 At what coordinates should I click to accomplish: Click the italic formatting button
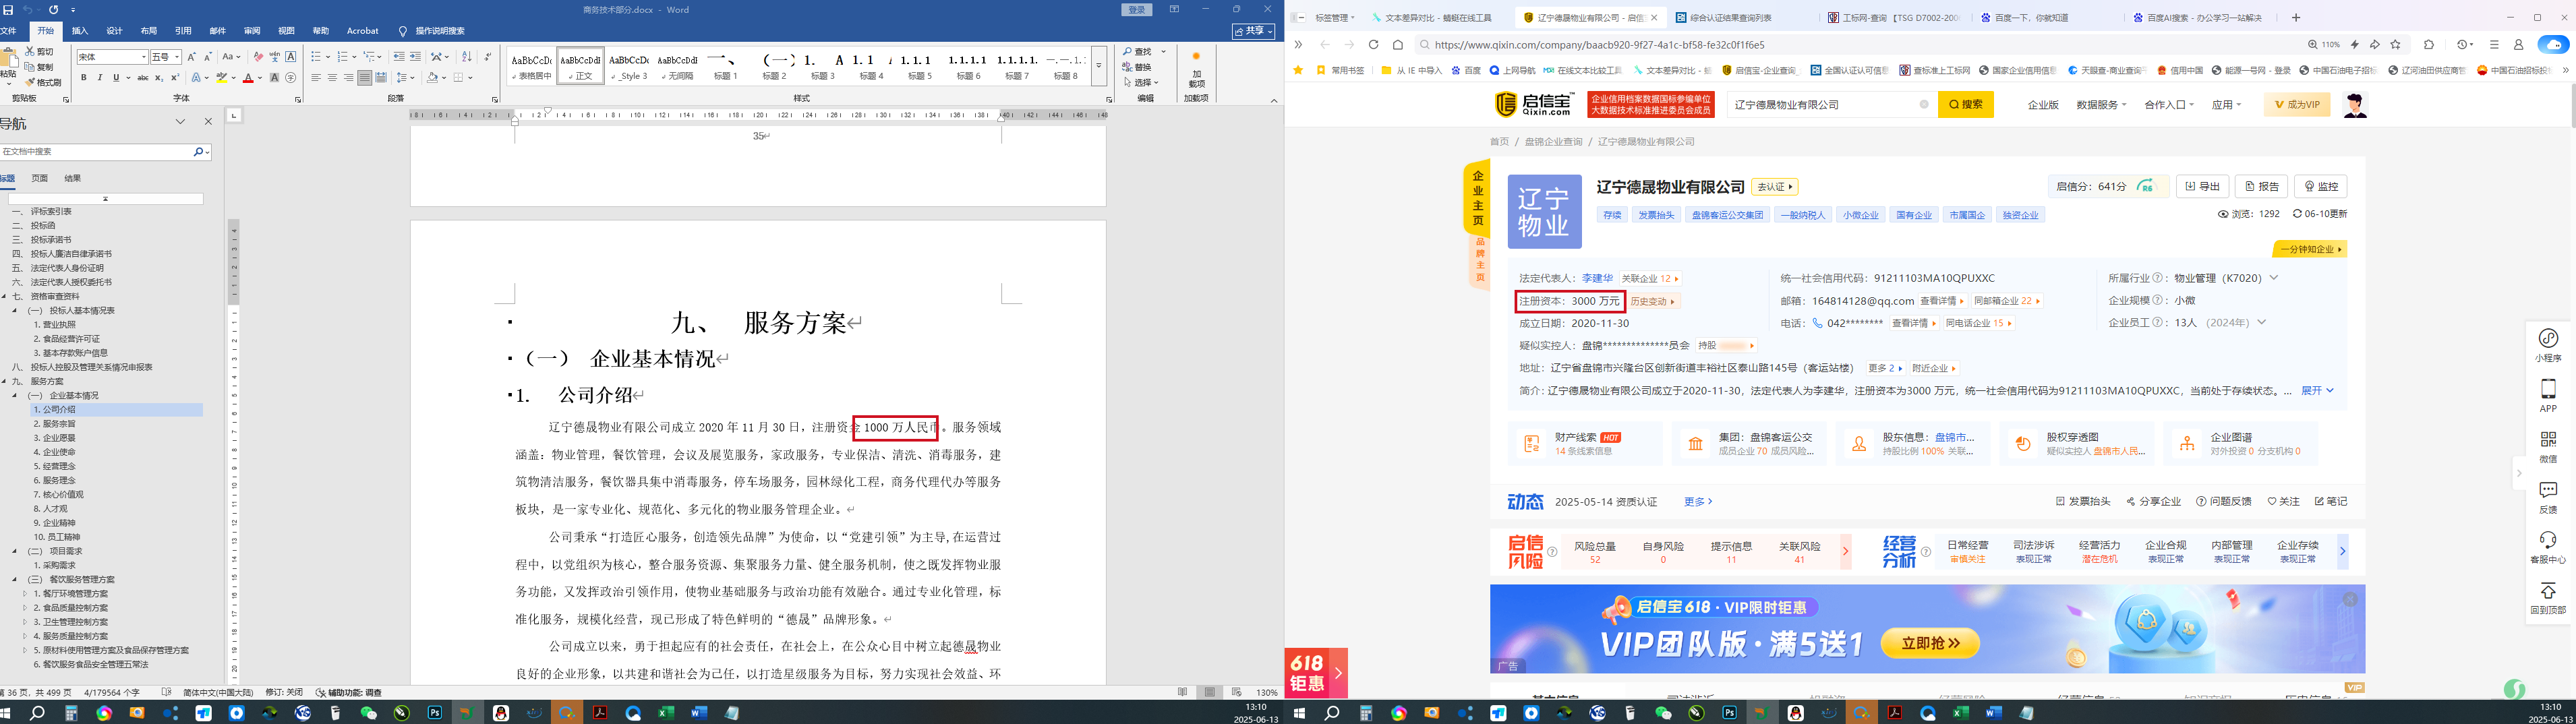point(100,78)
